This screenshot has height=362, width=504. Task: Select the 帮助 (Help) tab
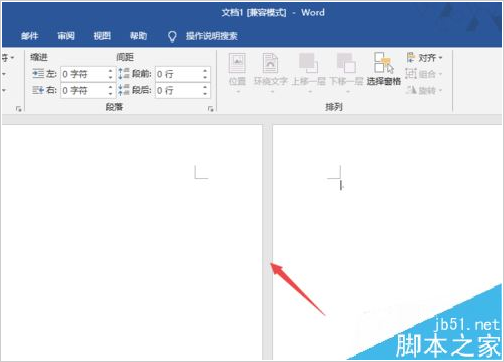point(138,36)
